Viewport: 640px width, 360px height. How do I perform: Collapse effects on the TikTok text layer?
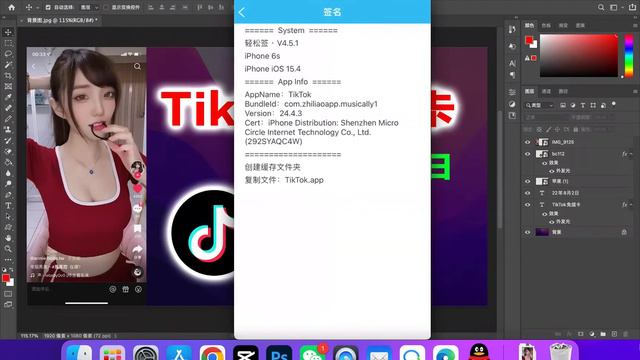pos(631,204)
